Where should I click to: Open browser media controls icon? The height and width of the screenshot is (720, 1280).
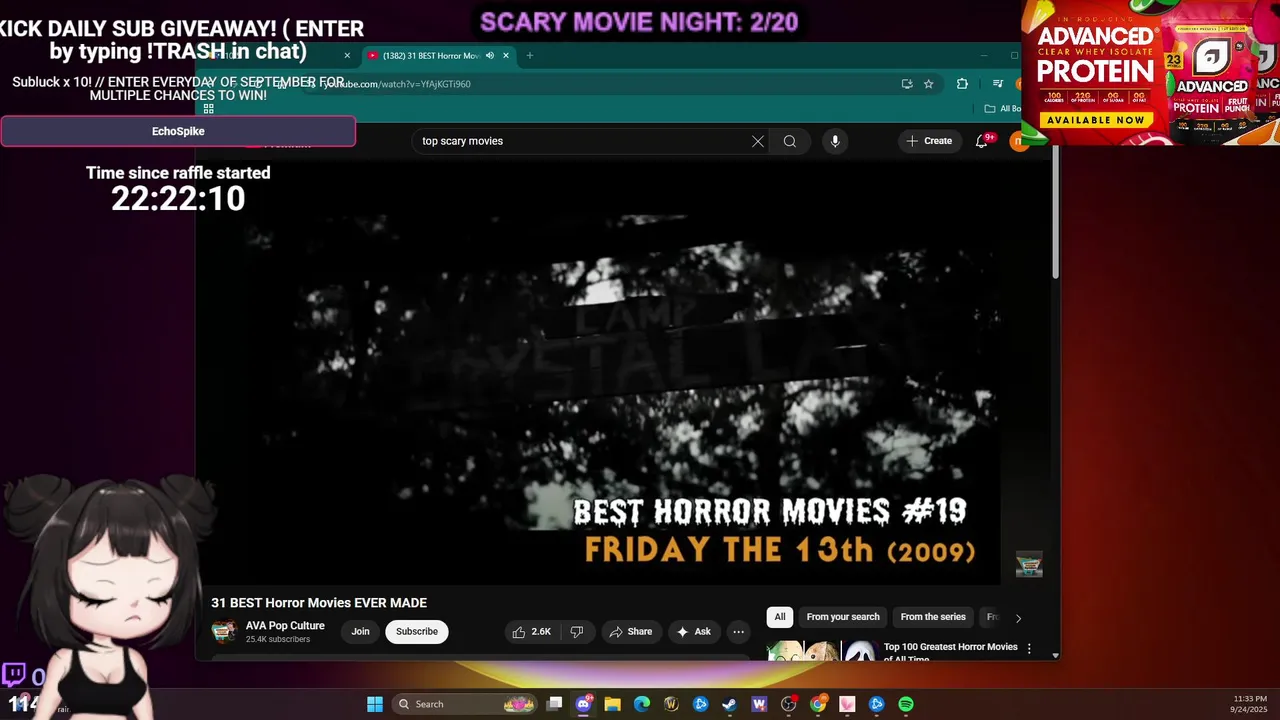tap(997, 84)
